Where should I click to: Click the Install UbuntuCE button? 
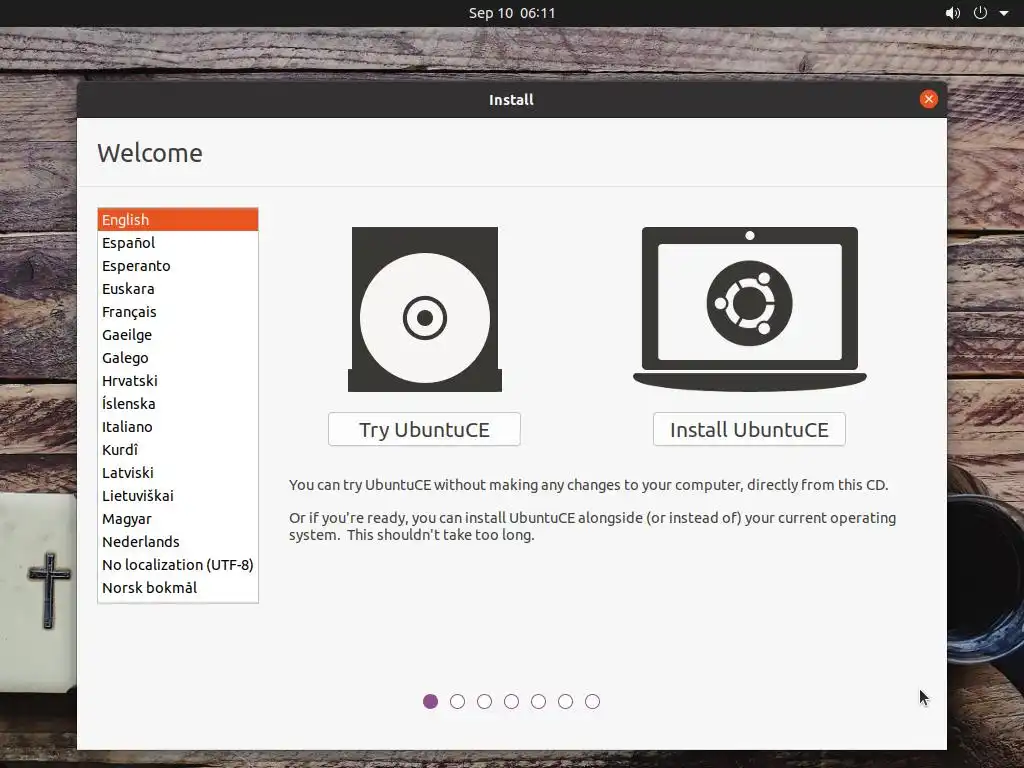pyautogui.click(x=749, y=429)
